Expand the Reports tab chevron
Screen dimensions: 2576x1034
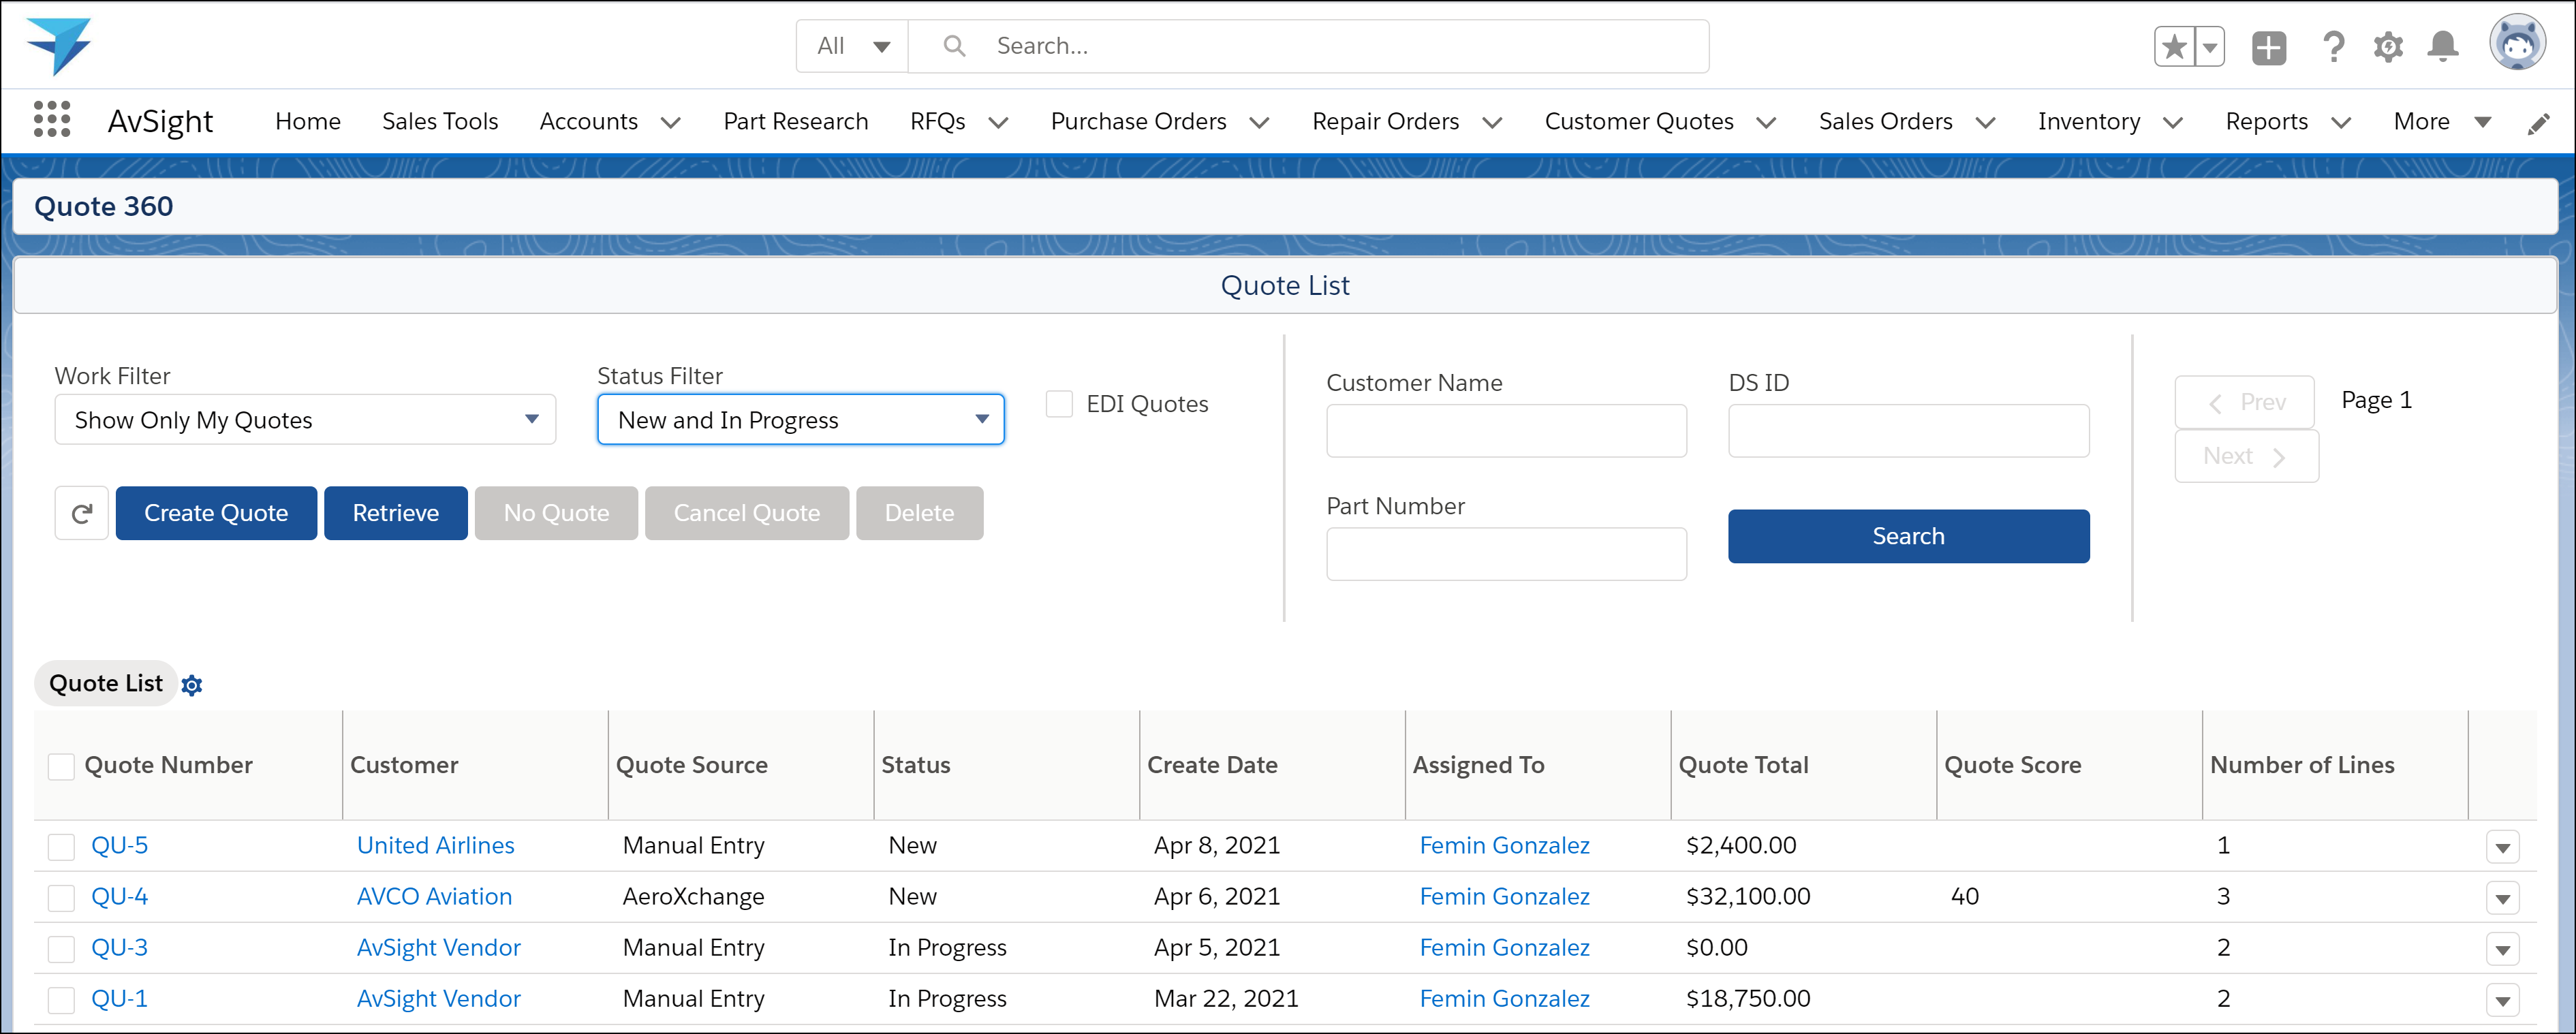[x=2341, y=122]
